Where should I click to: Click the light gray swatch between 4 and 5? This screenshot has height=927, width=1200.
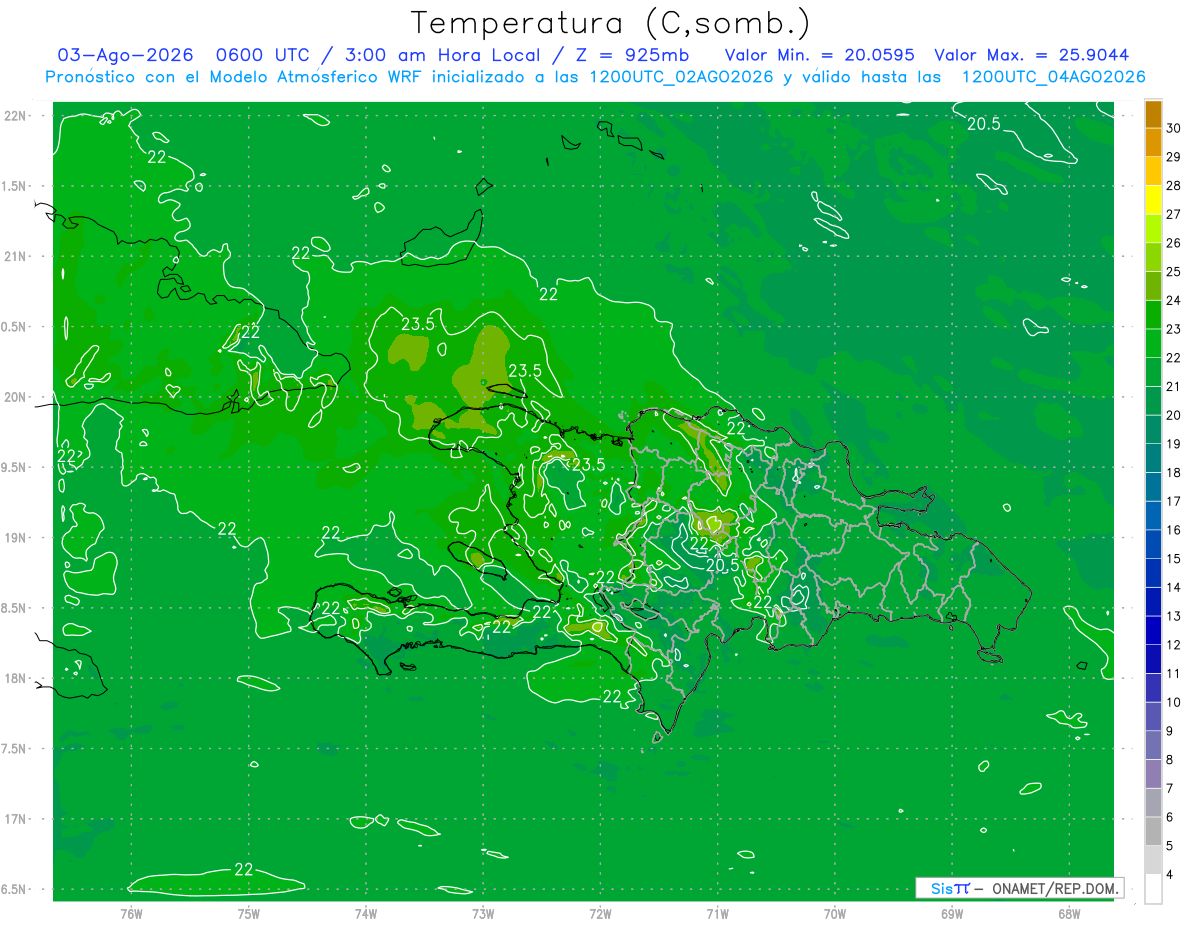point(1153,860)
